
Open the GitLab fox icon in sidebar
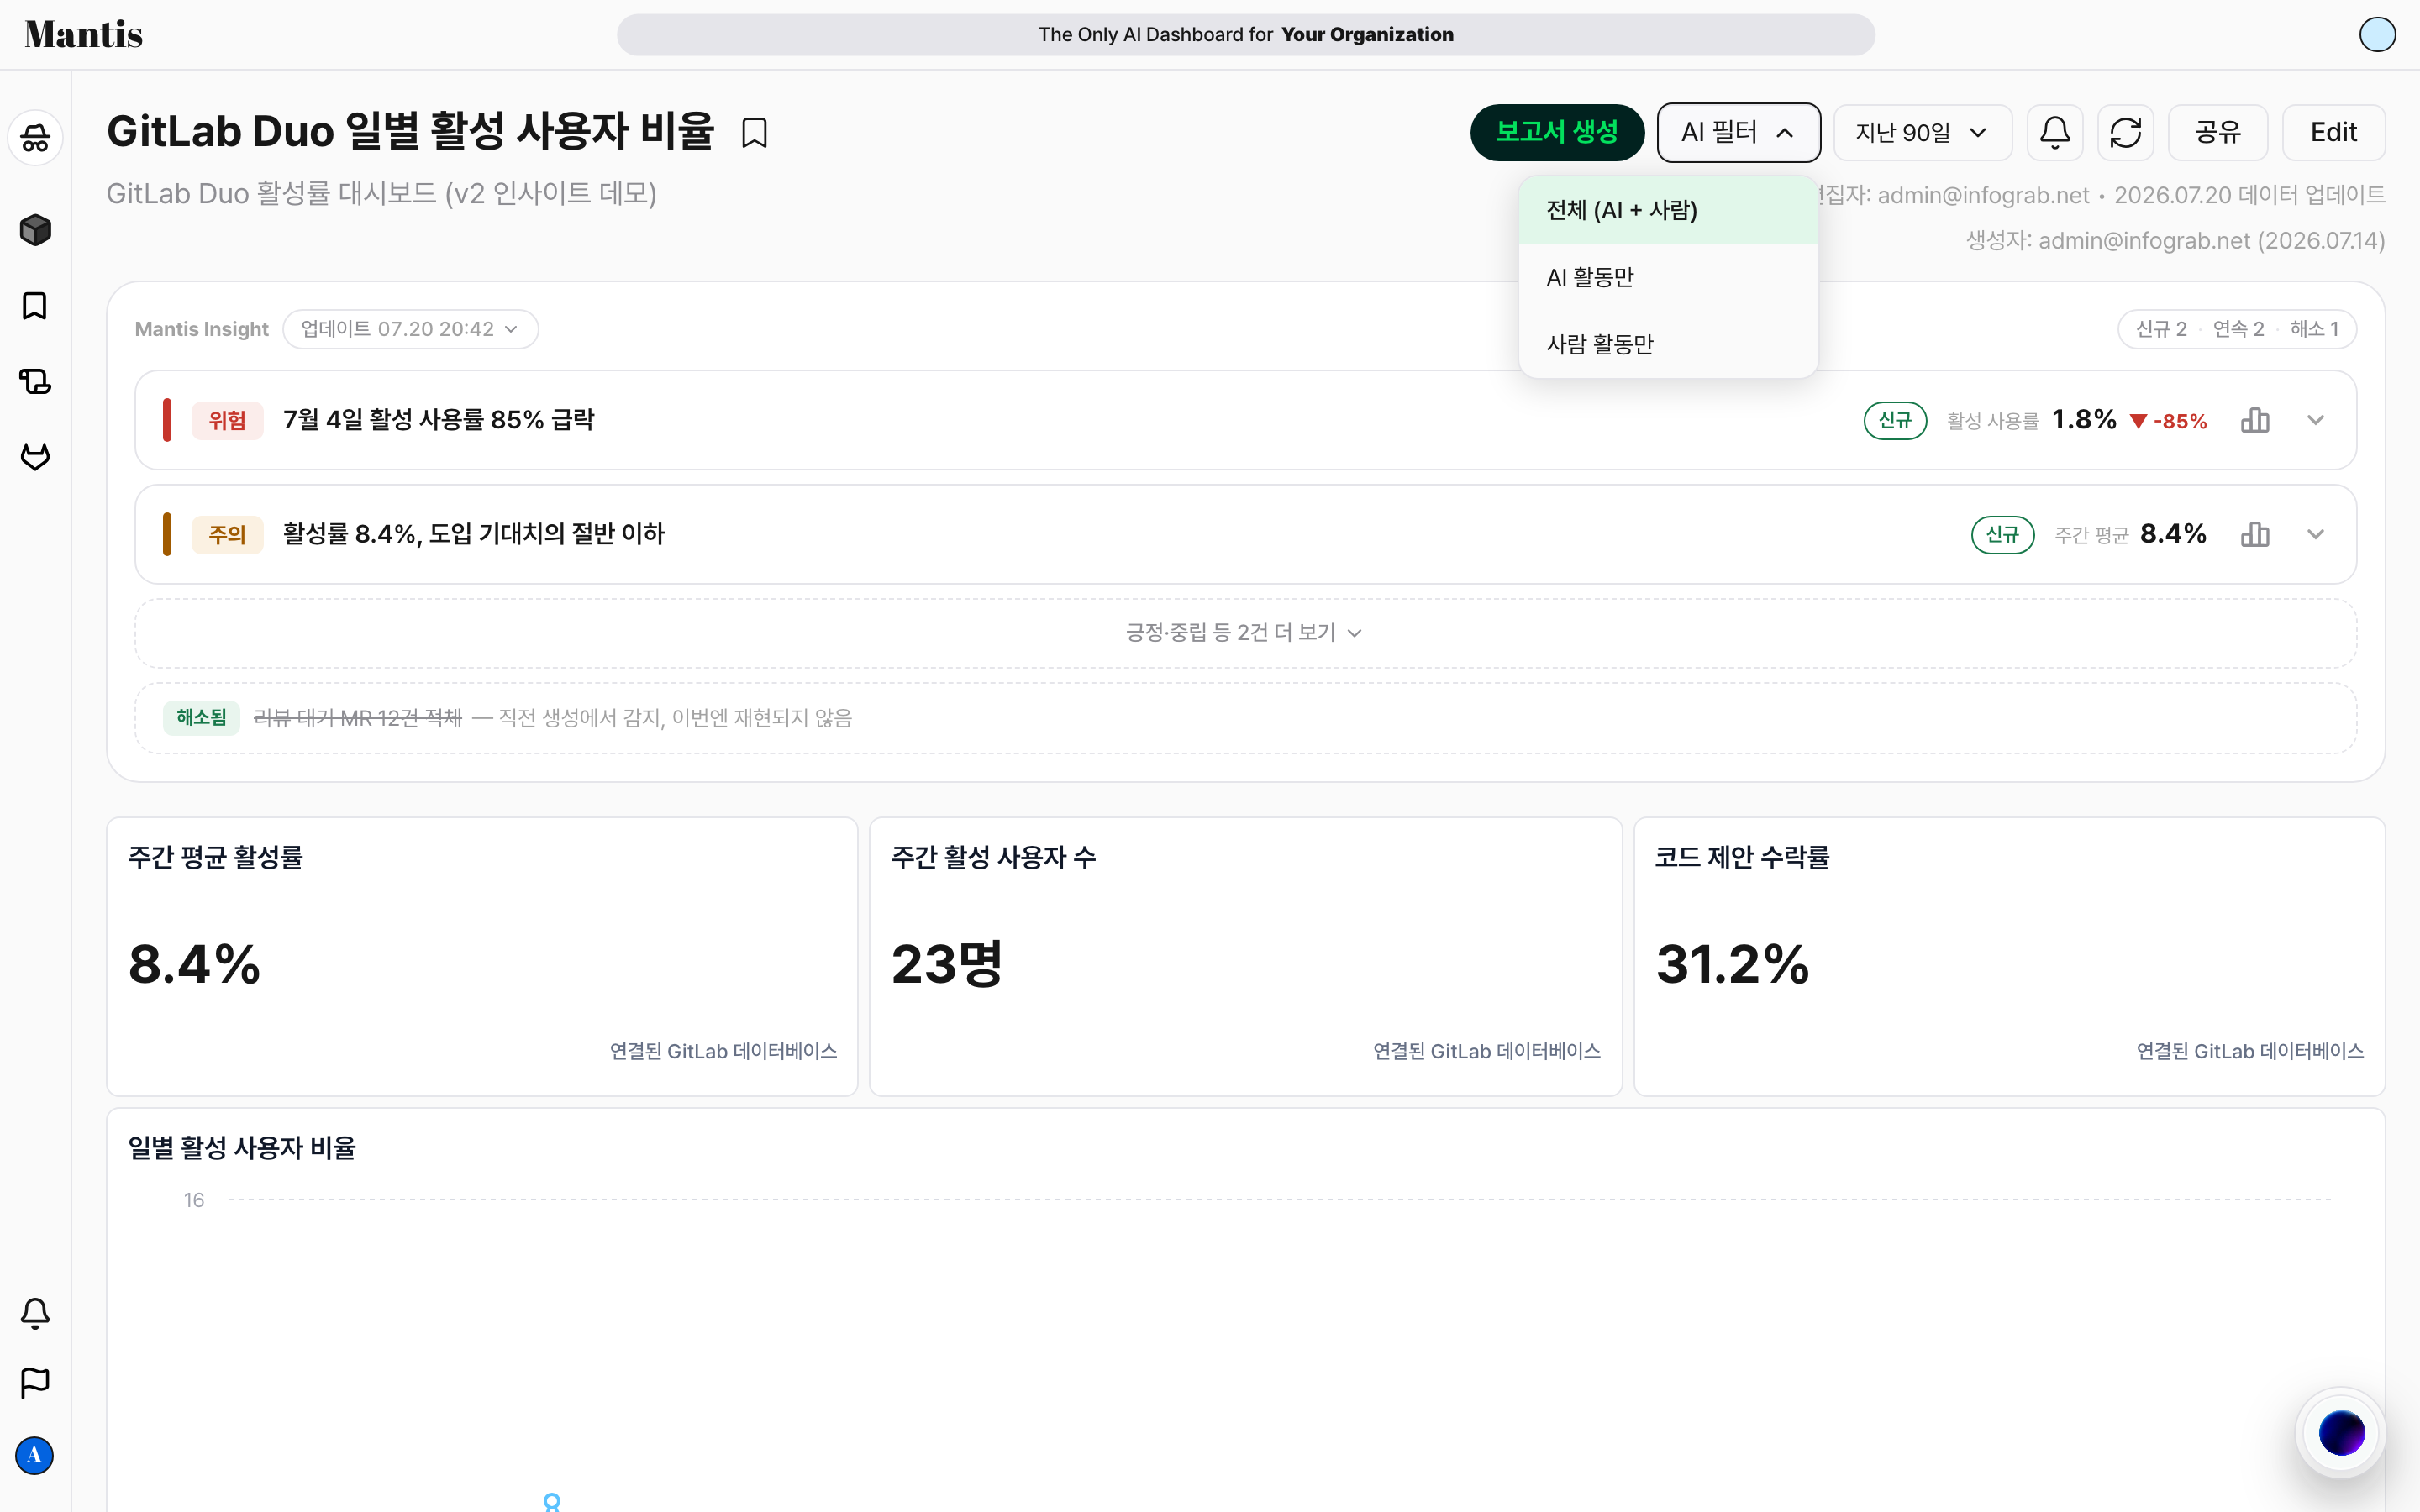point(35,457)
